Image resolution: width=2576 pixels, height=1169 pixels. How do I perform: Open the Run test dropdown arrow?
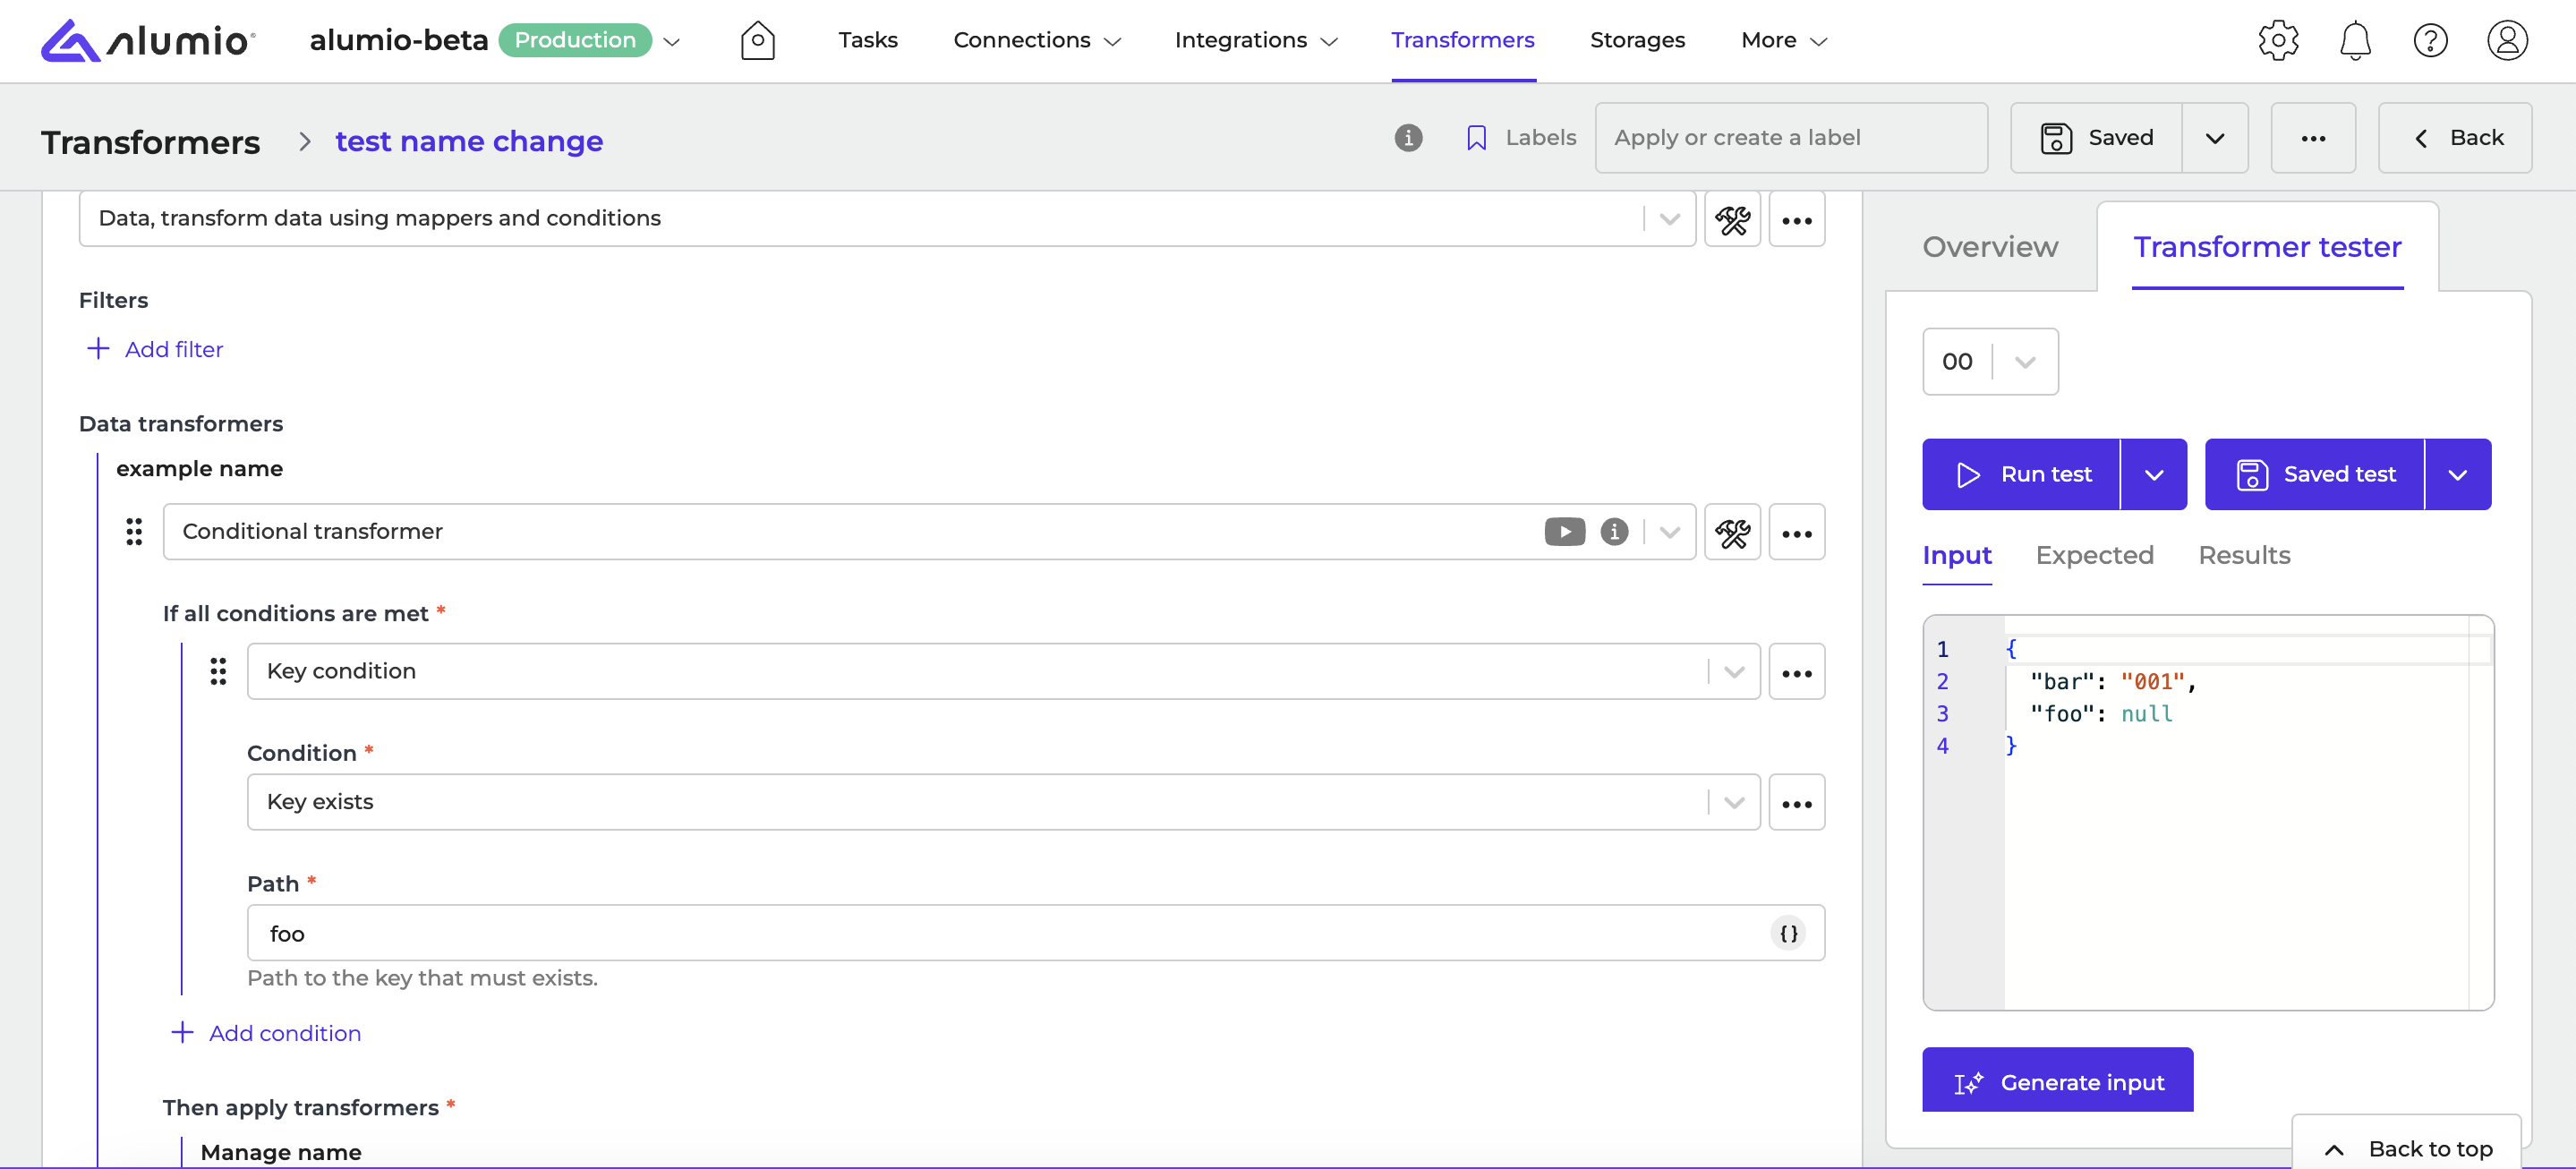[x=2154, y=474]
